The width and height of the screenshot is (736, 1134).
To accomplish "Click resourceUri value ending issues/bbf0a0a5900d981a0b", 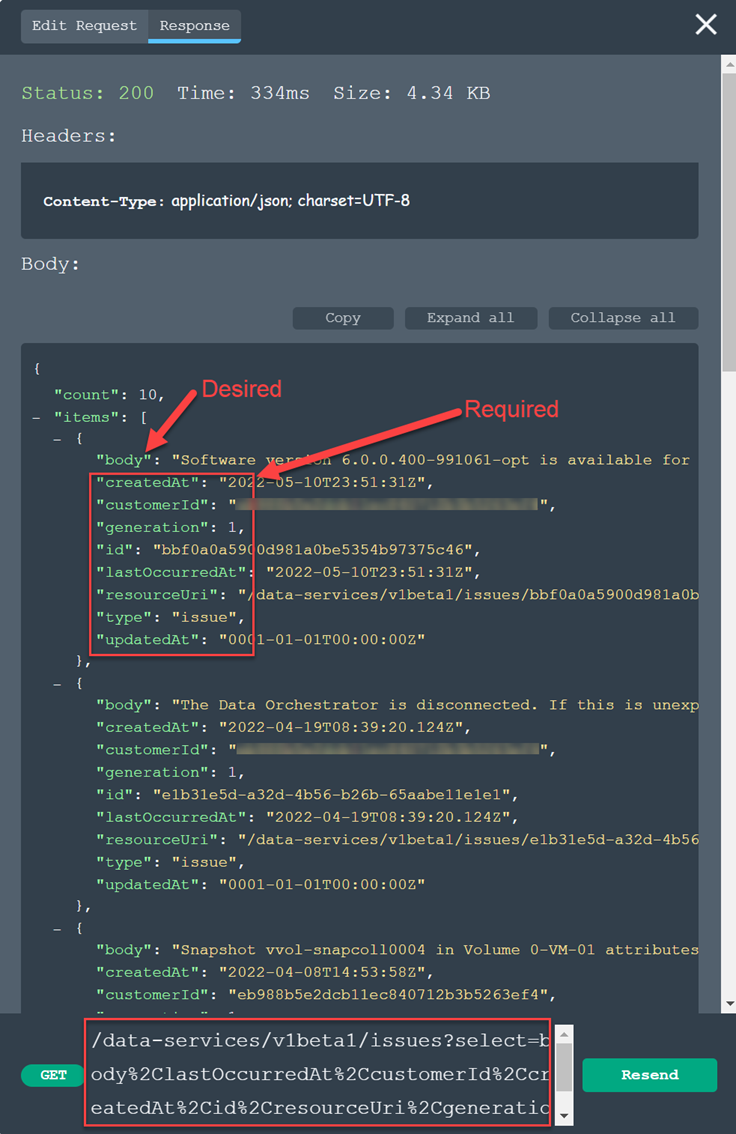I will click(468, 594).
